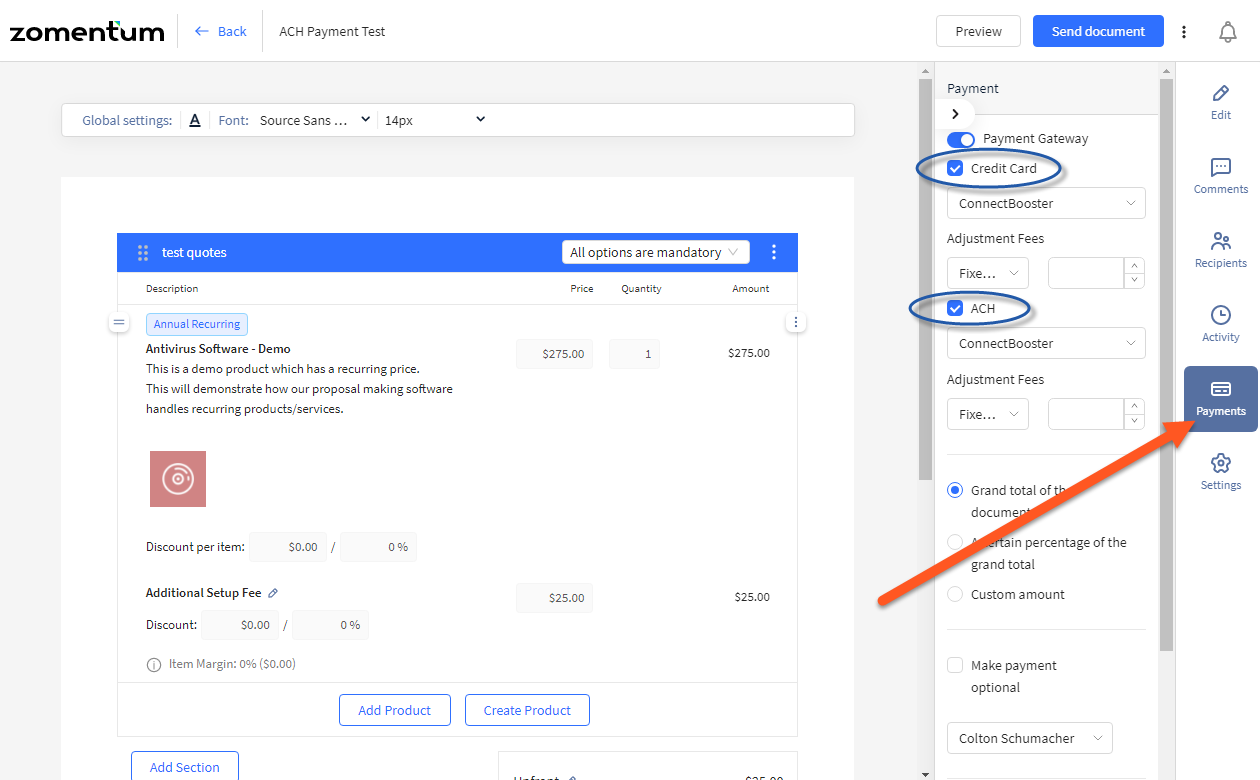Select Grand total of the document radio

pos(955,491)
